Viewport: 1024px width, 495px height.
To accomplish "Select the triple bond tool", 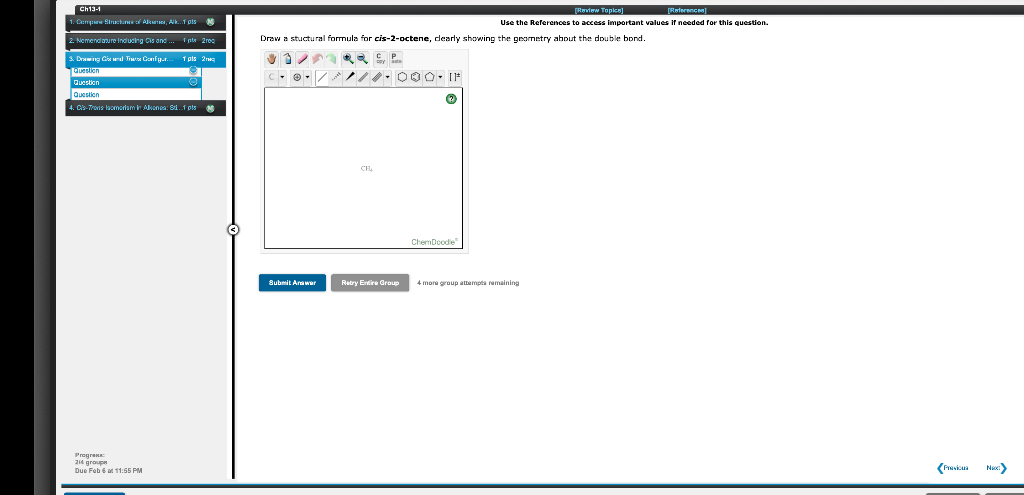I will 377,77.
